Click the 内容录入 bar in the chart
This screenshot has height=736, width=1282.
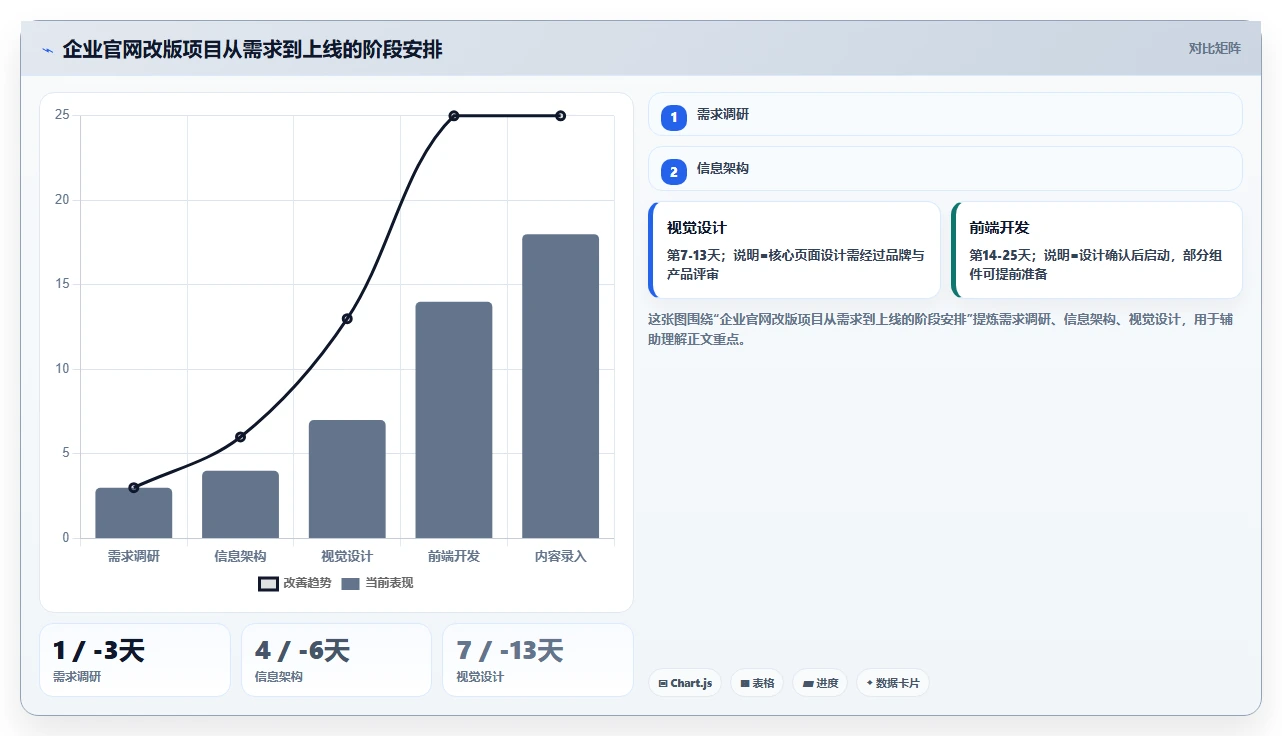pos(560,386)
